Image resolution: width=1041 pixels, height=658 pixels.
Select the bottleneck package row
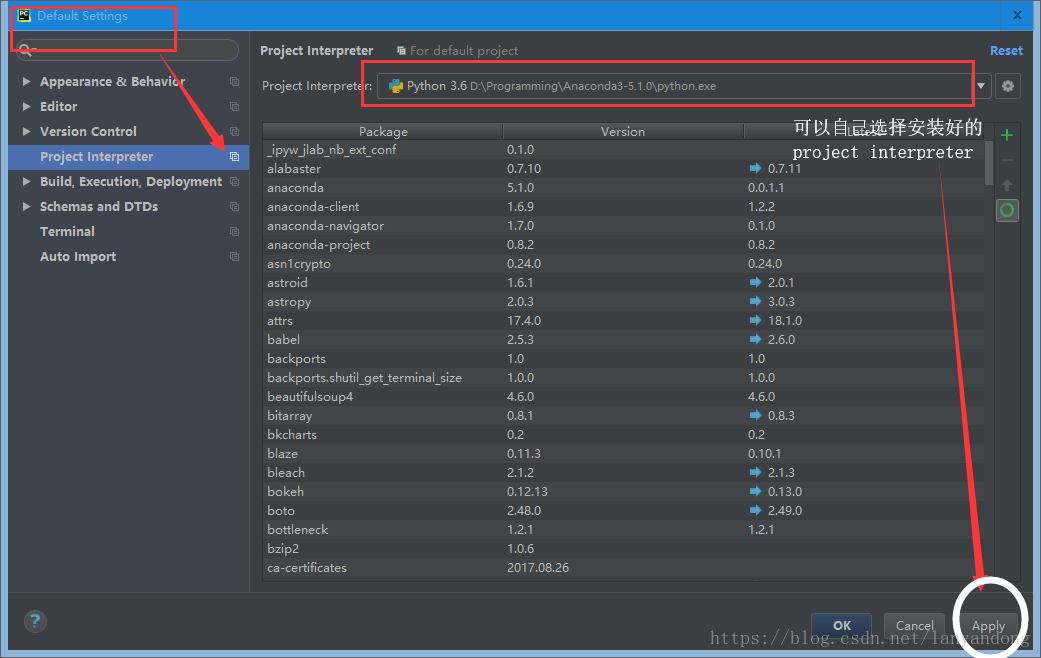pyautogui.click(x=623, y=529)
